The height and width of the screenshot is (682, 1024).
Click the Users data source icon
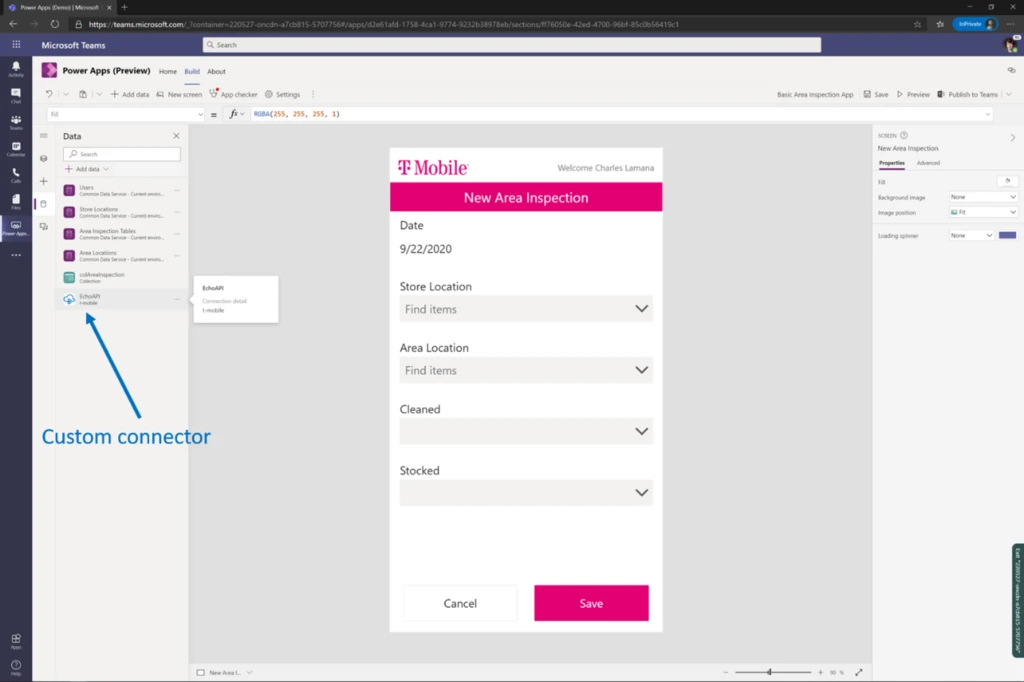[x=69, y=190]
